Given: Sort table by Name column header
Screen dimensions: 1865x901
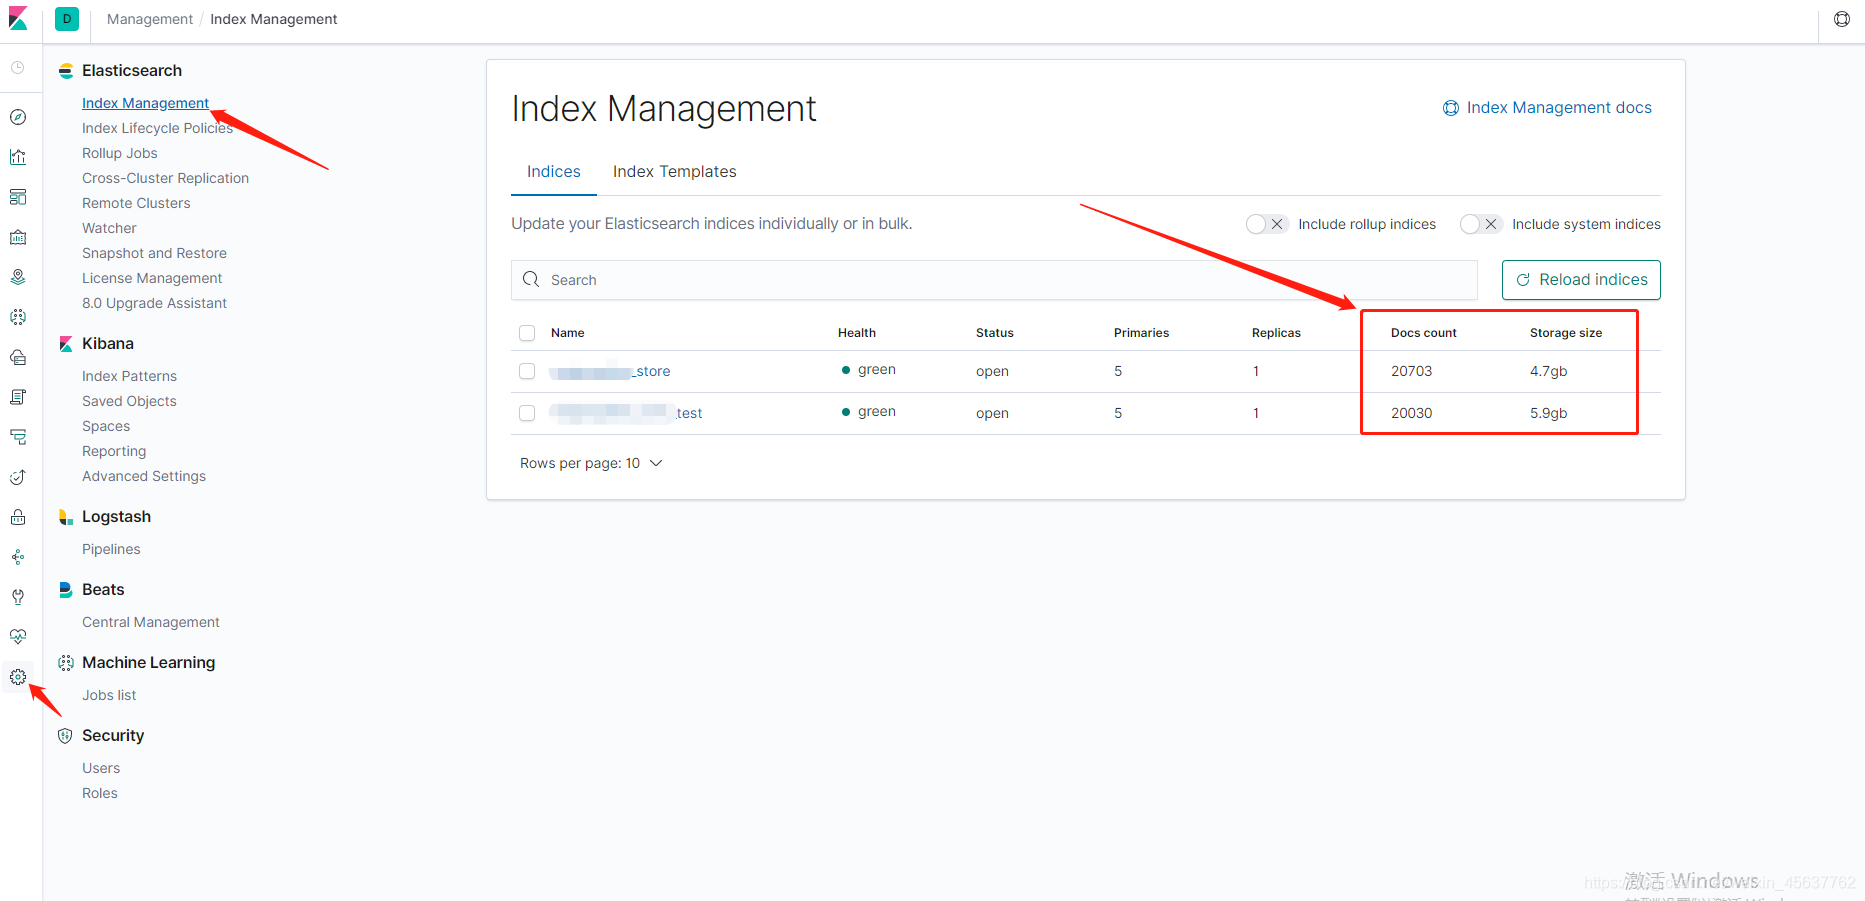Looking at the screenshot, I should tap(568, 333).
